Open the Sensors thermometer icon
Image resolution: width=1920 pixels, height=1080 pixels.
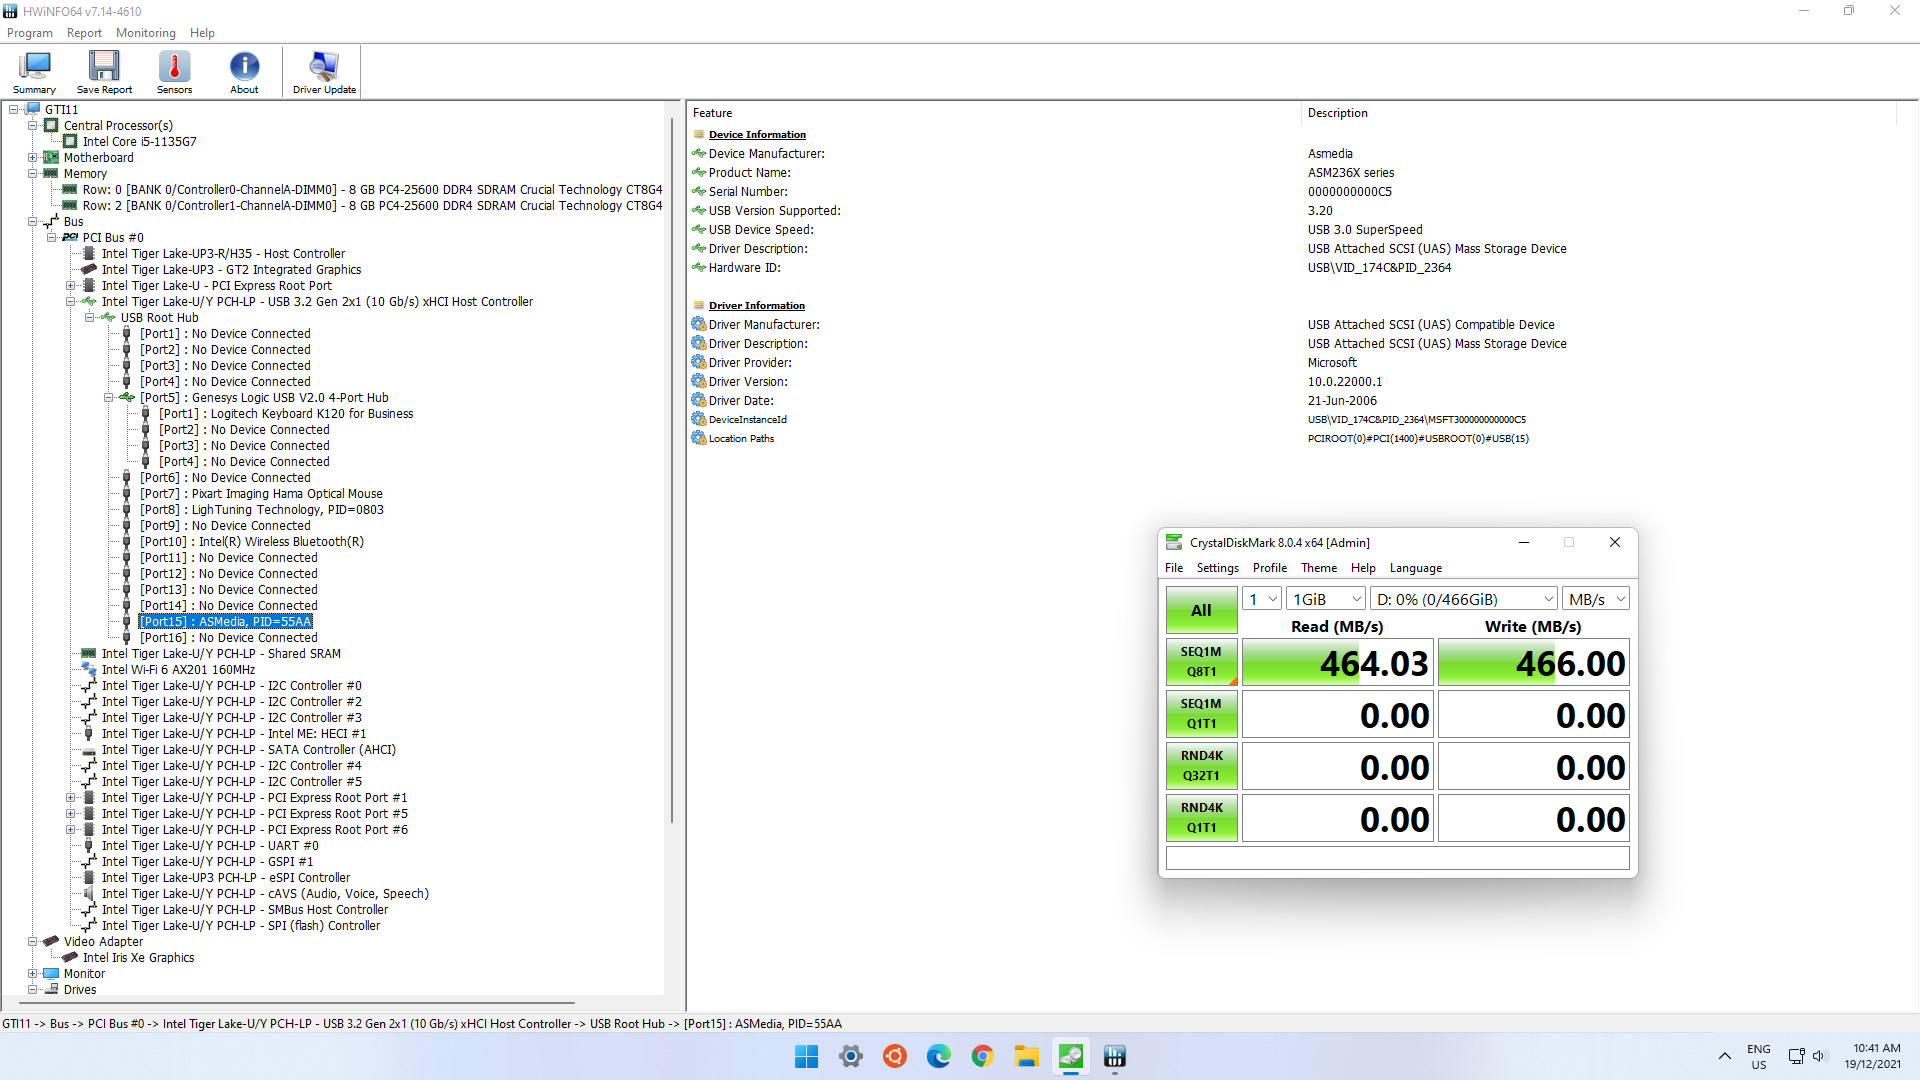tap(174, 73)
